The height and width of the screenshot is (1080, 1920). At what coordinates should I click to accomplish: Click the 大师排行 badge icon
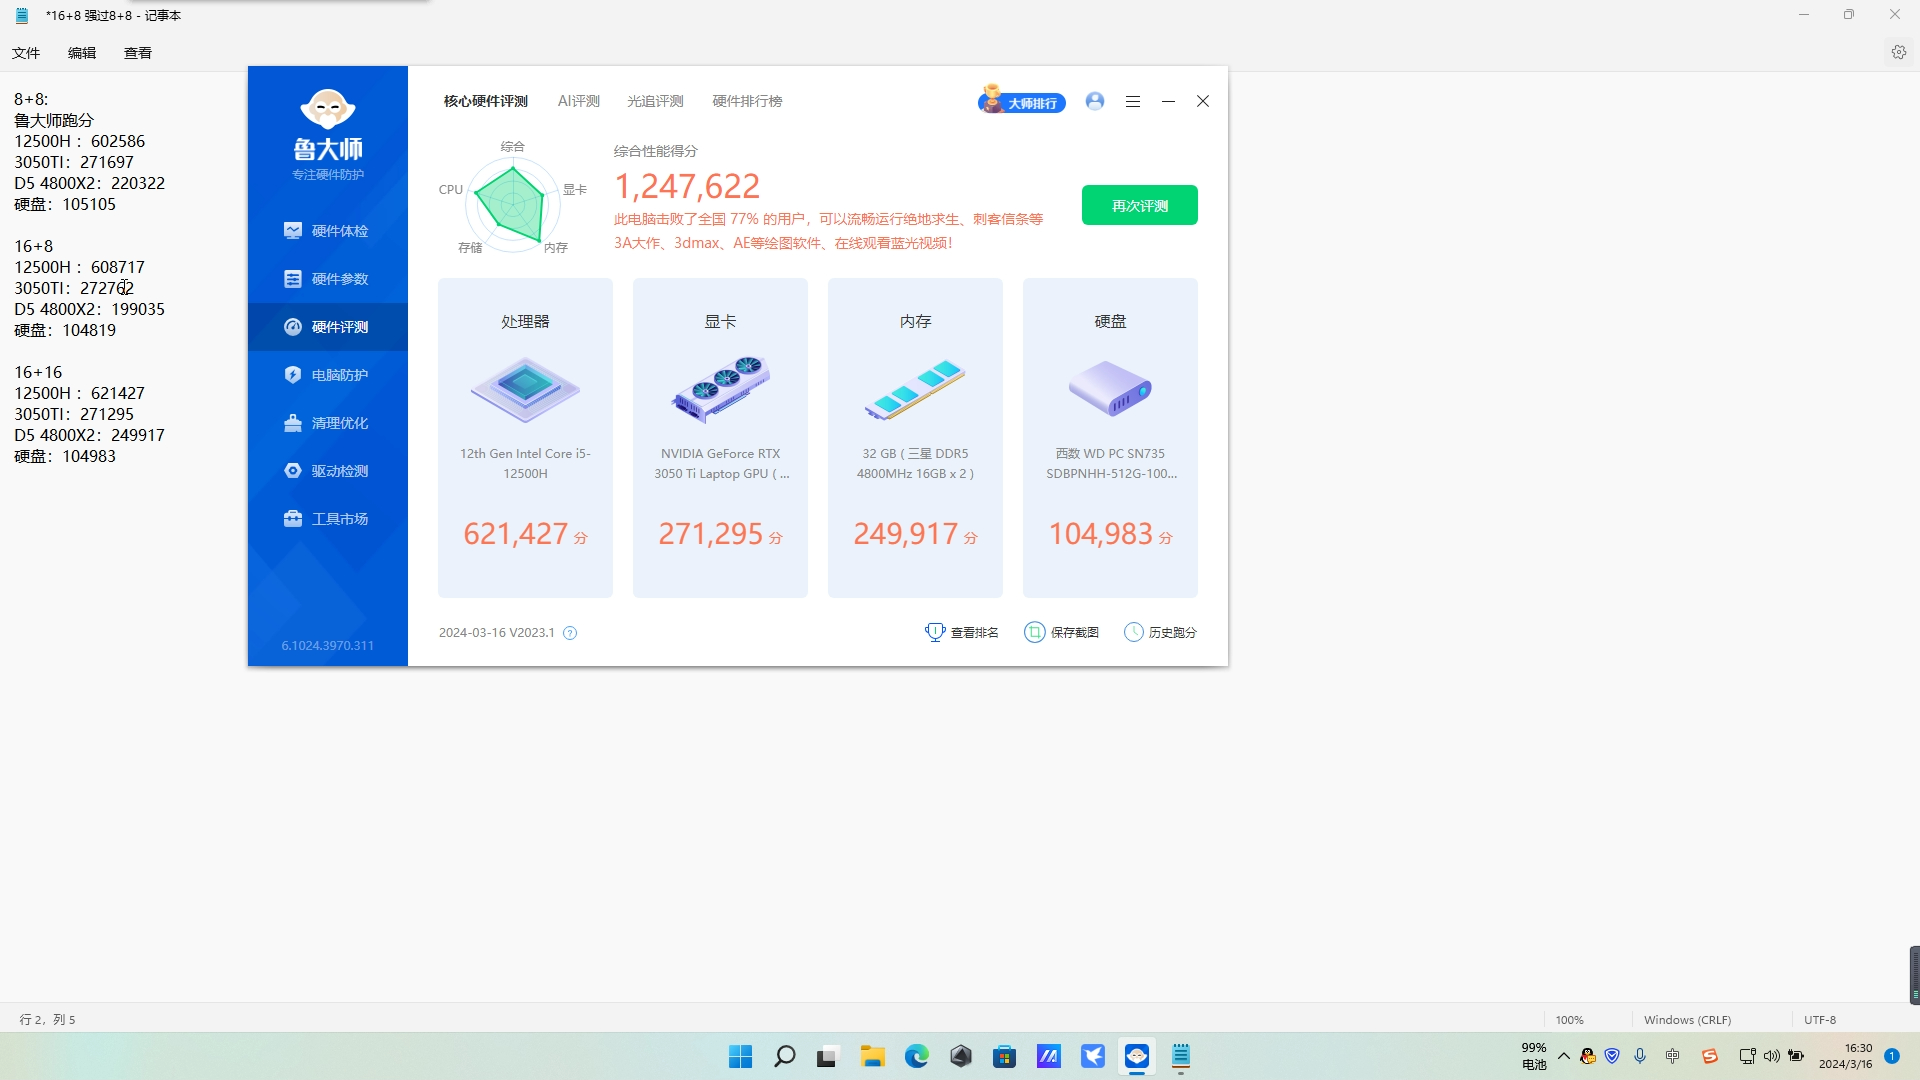[1021, 101]
